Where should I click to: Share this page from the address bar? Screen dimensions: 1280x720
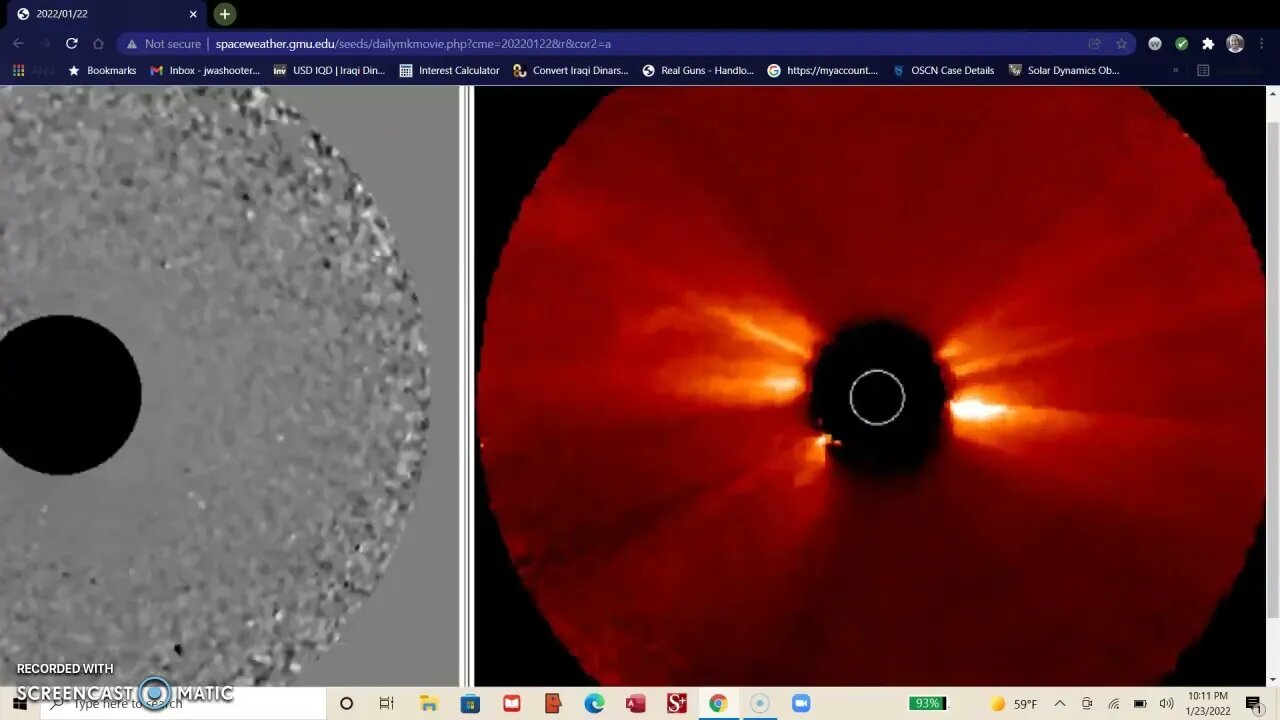pos(1095,43)
